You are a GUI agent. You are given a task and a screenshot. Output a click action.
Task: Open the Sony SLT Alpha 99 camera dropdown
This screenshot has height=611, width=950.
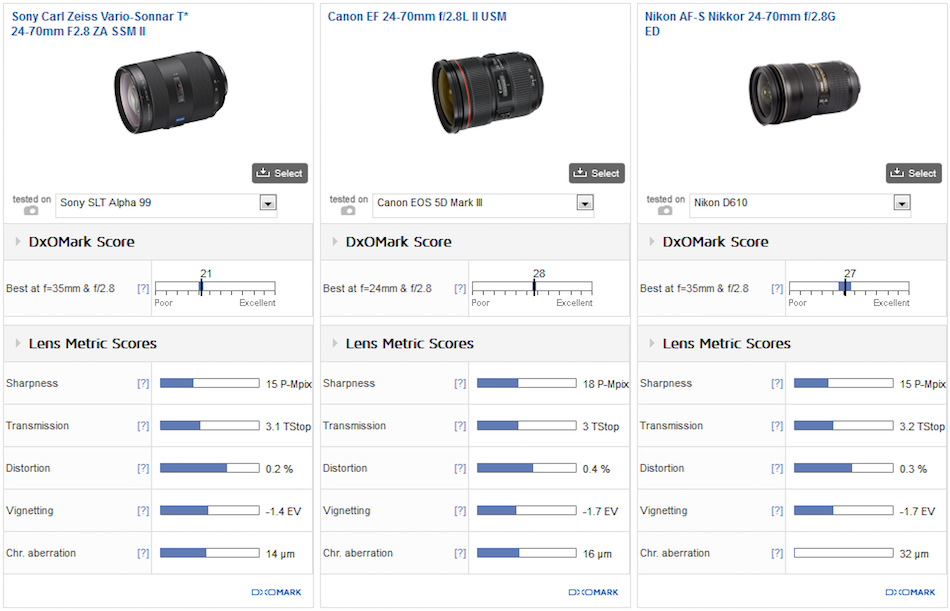click(267, 203)
